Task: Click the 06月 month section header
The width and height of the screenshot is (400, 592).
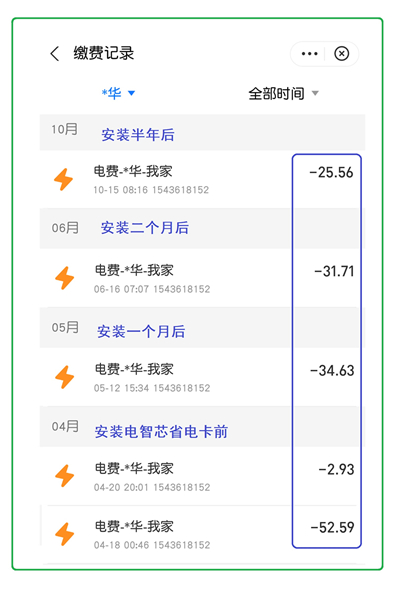Action: click(202, 228)
